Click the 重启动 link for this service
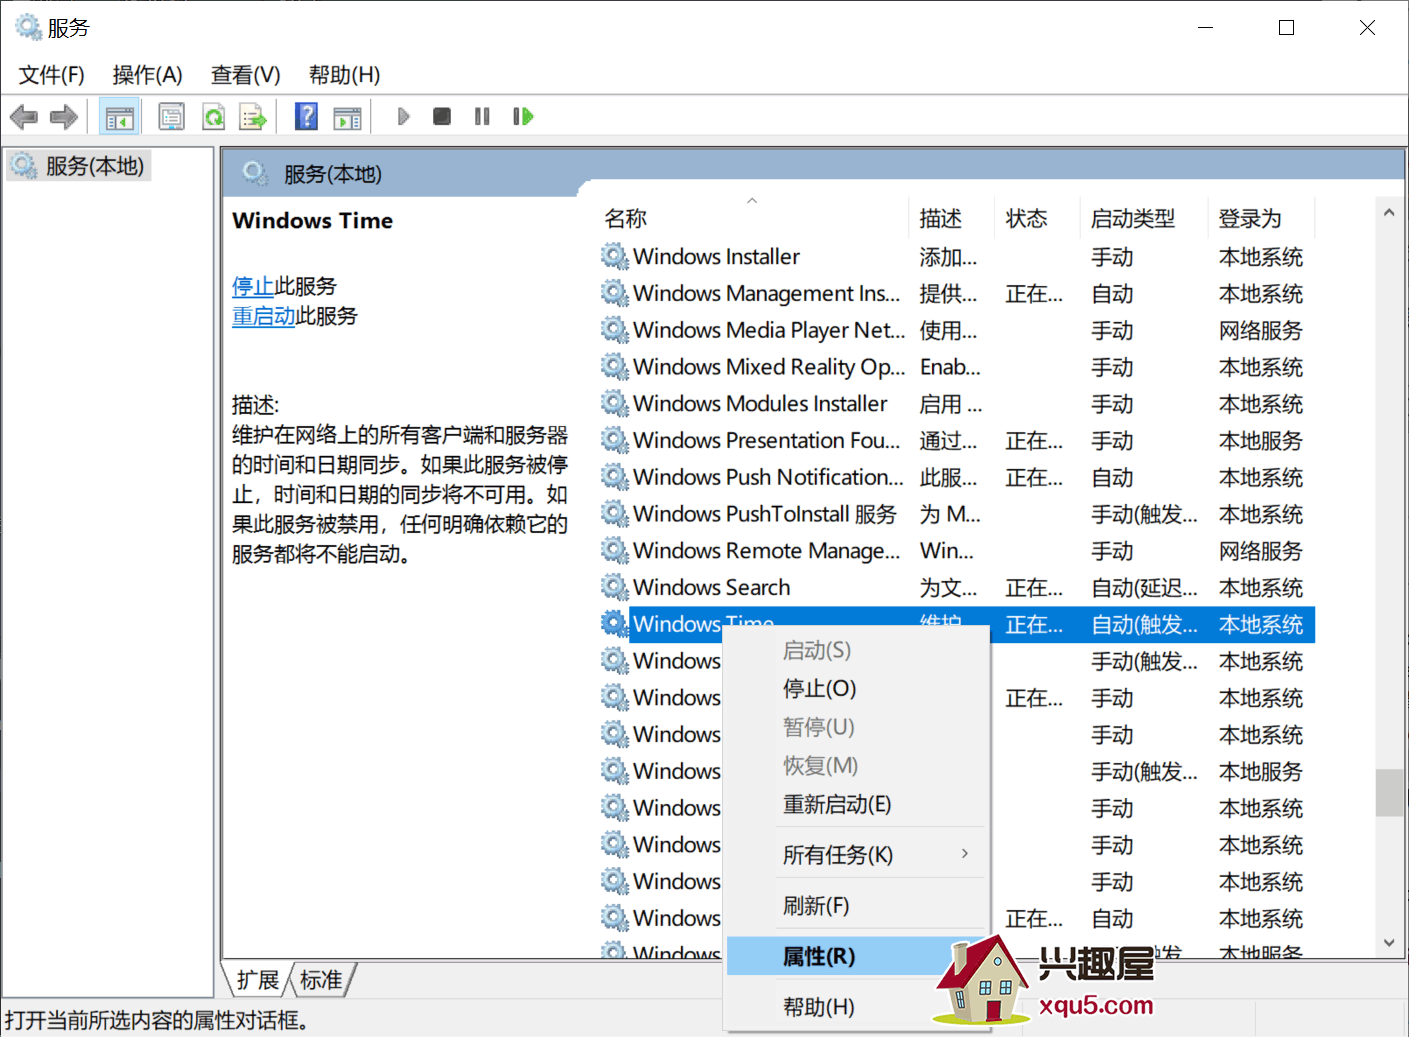This screenshot has height=1037, width=1409. (263, 317)
